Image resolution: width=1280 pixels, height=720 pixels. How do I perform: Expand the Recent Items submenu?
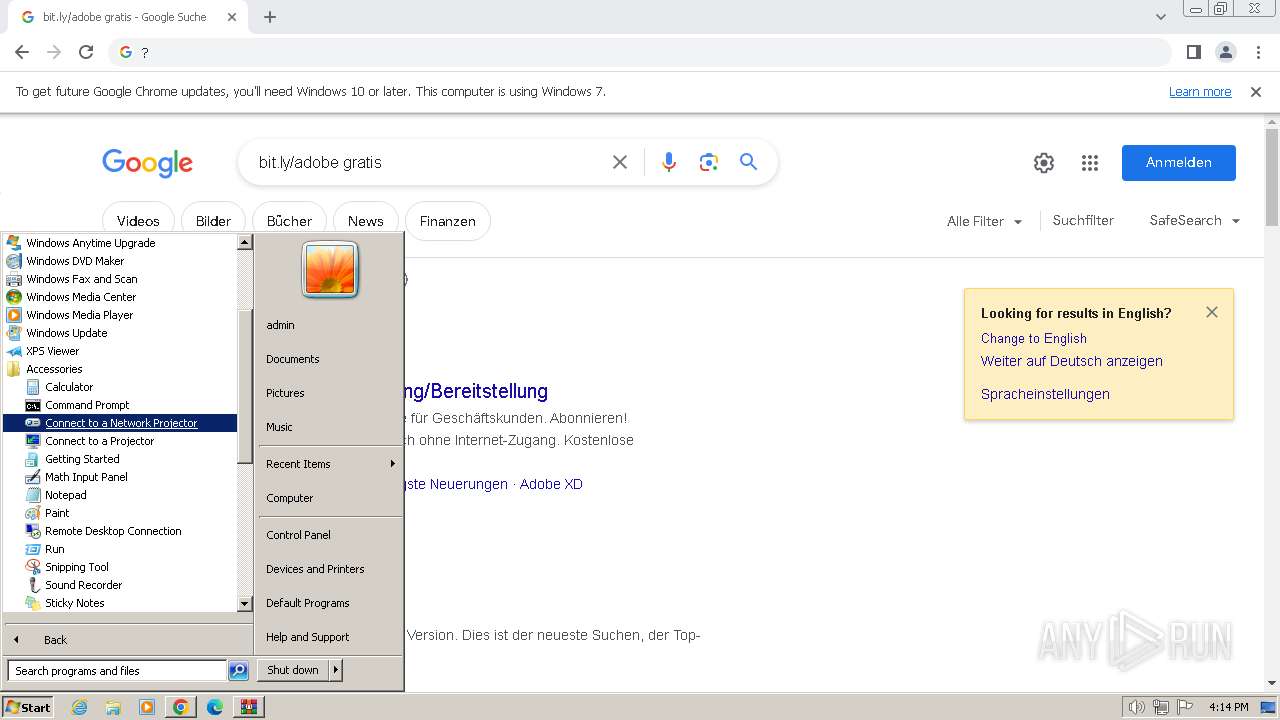(330, 464)
